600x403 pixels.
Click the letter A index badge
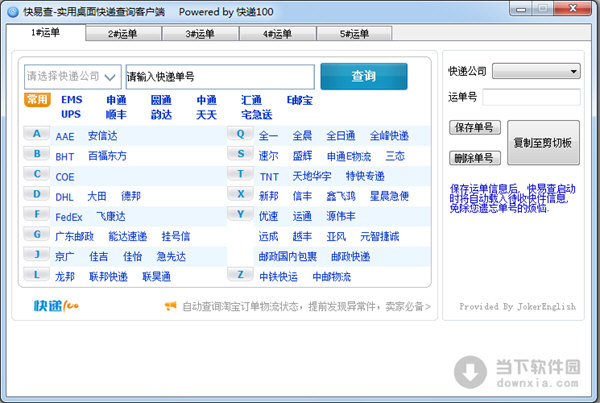[x=37, y=134]
